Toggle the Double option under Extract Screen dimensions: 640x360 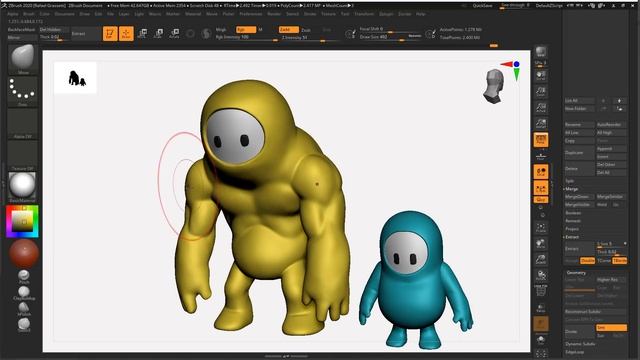pos(587,260)
